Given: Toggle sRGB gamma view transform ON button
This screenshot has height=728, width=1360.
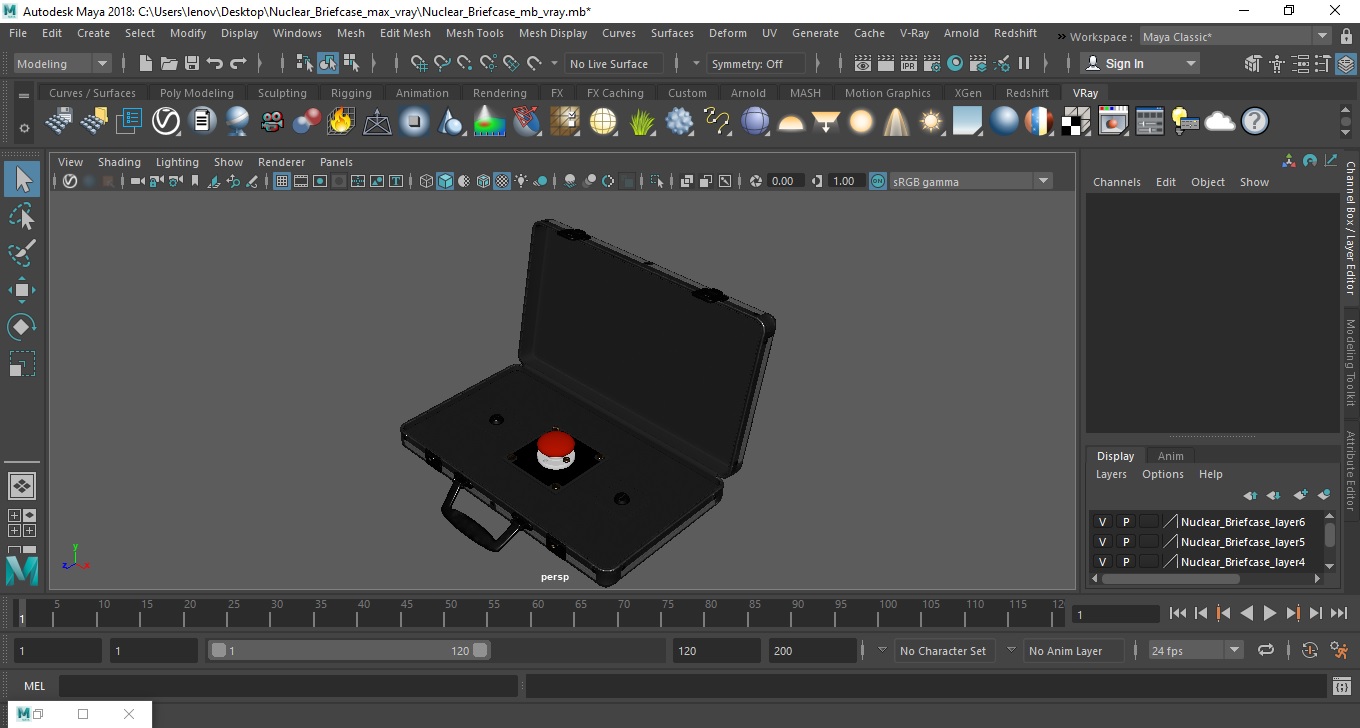Looking at the screenshot, I should 877,181.
